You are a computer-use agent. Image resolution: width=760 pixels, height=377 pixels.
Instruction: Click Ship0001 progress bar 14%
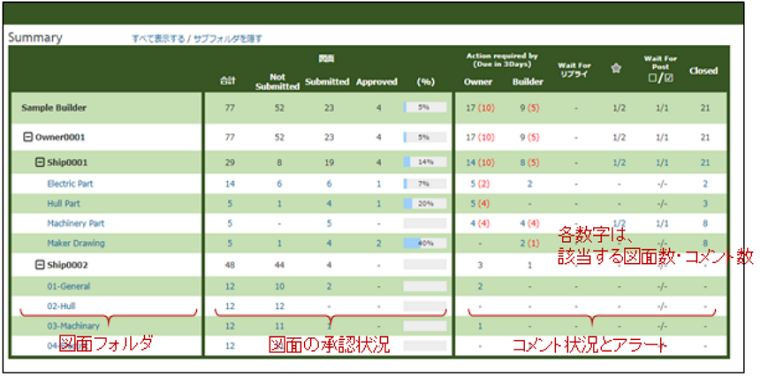[425, 162]
